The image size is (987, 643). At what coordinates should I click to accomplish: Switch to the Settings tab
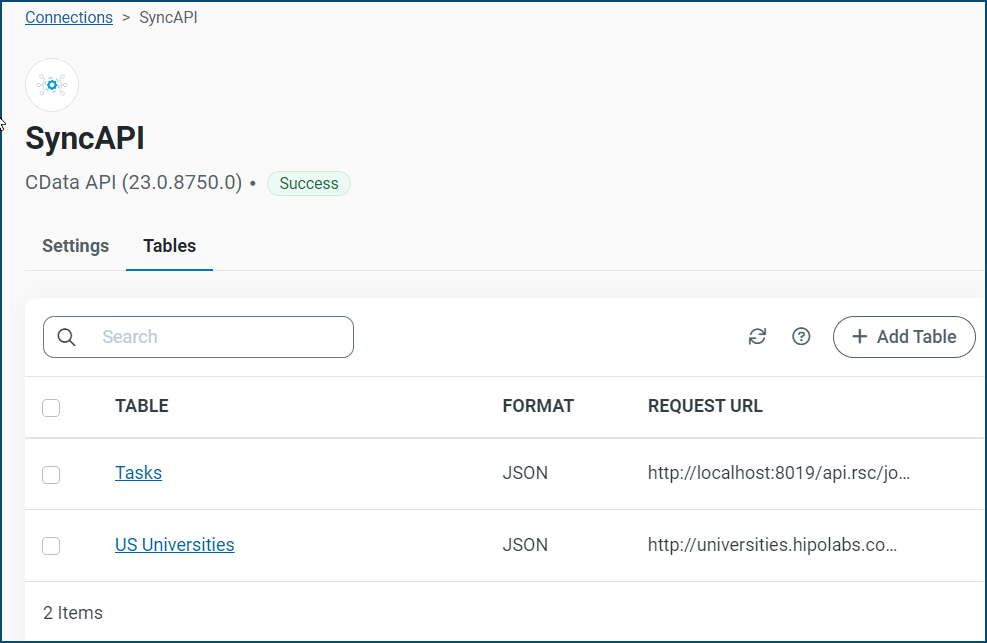tap(75, 246)
